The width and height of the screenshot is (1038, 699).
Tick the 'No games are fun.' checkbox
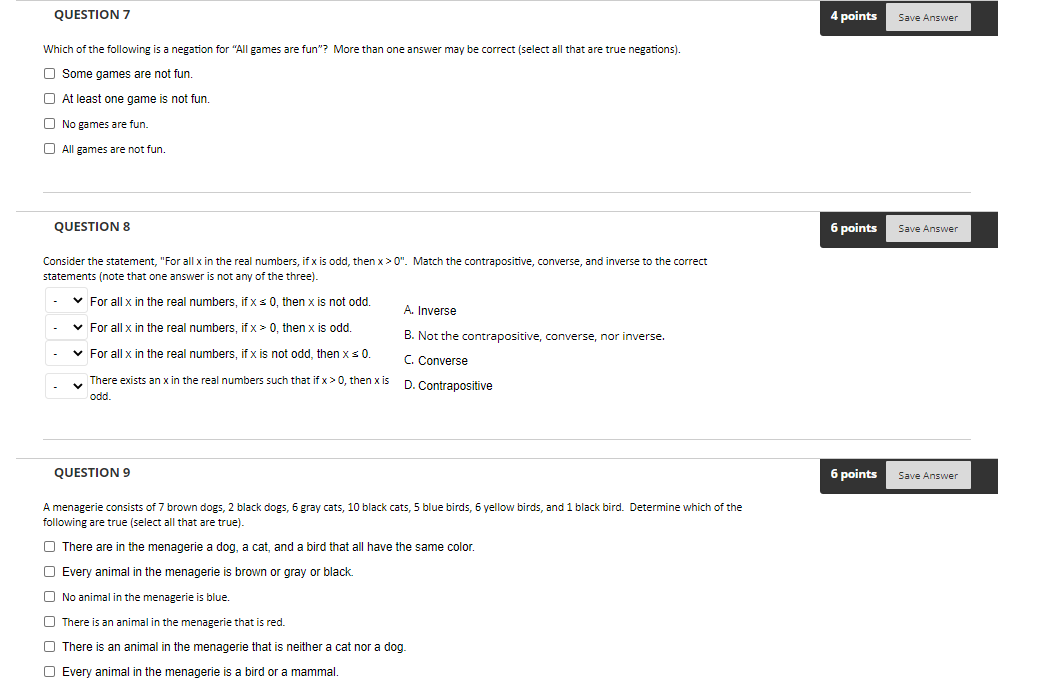tap(50, 124)
